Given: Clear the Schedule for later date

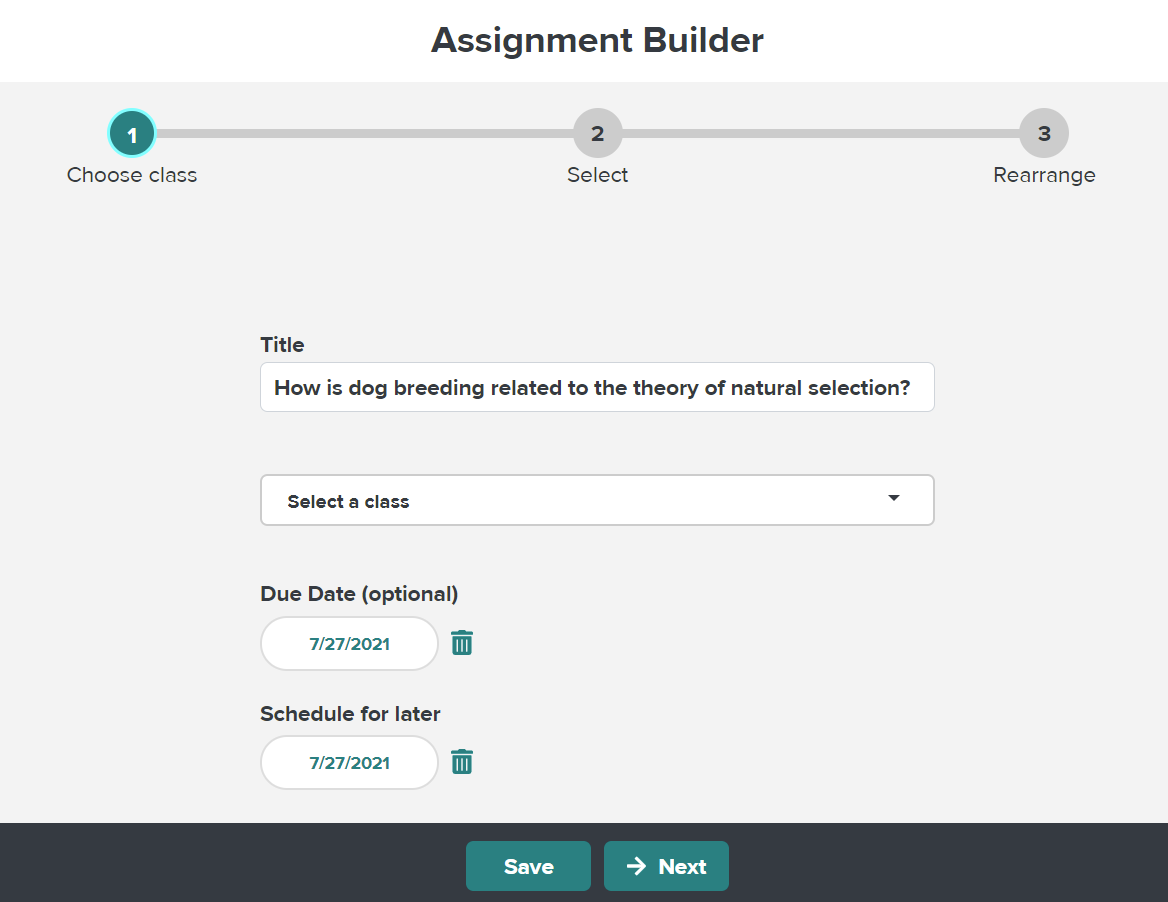Looking at the screenshot, I should pyautogui.click(x=462, y=762).
